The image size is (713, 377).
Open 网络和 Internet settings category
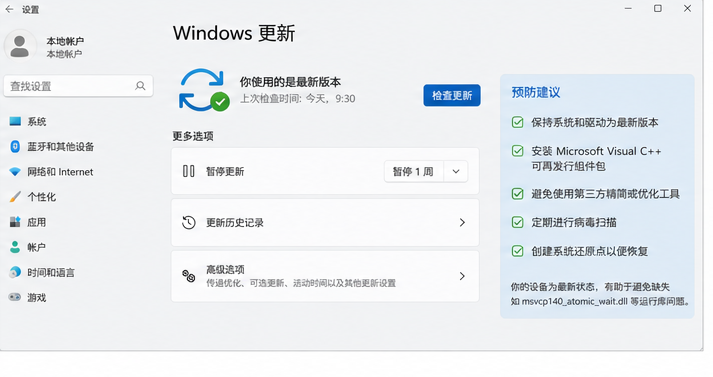(60, 172)
